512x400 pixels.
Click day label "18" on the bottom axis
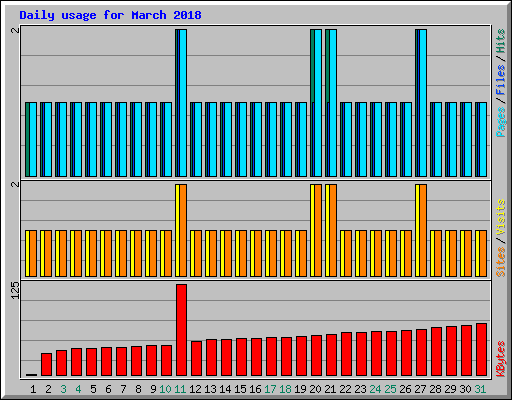(x=285, y=389)
